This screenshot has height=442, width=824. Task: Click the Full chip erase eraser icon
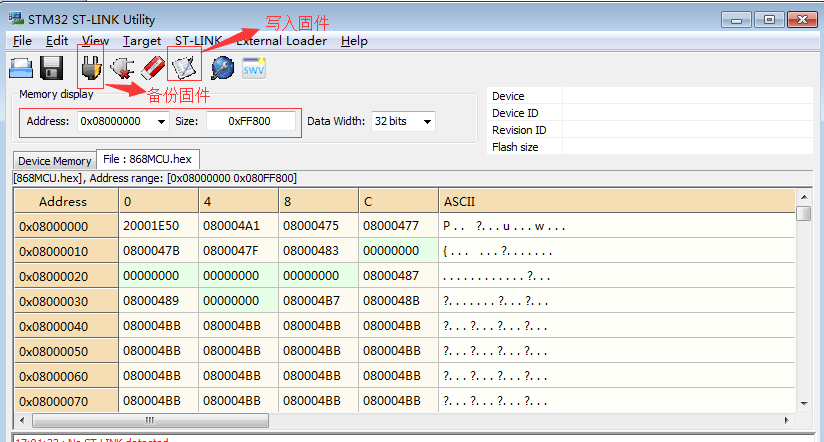click(152, 68)
